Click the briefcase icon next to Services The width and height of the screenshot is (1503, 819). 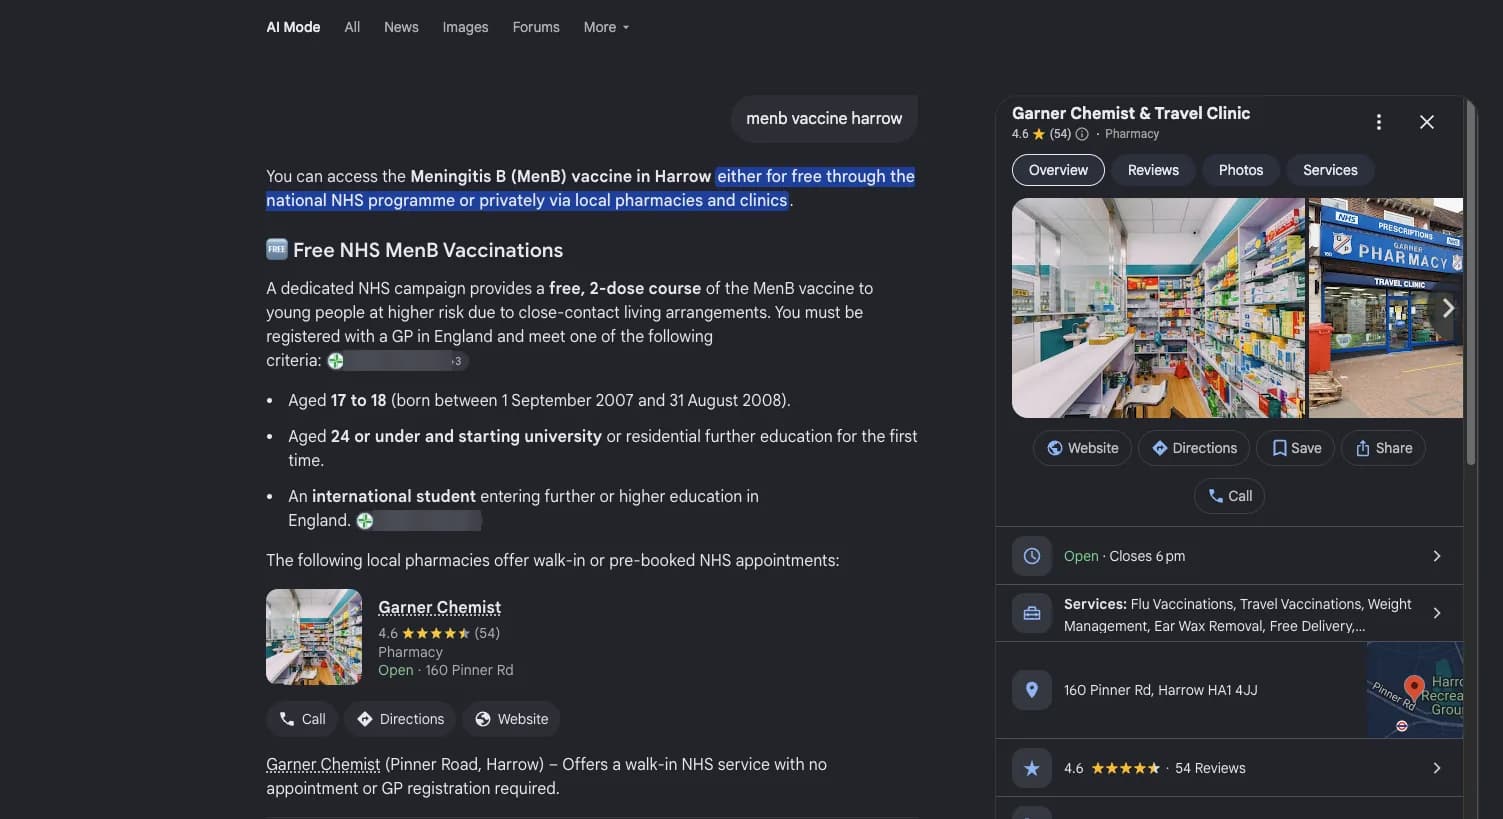(1032, 614)
